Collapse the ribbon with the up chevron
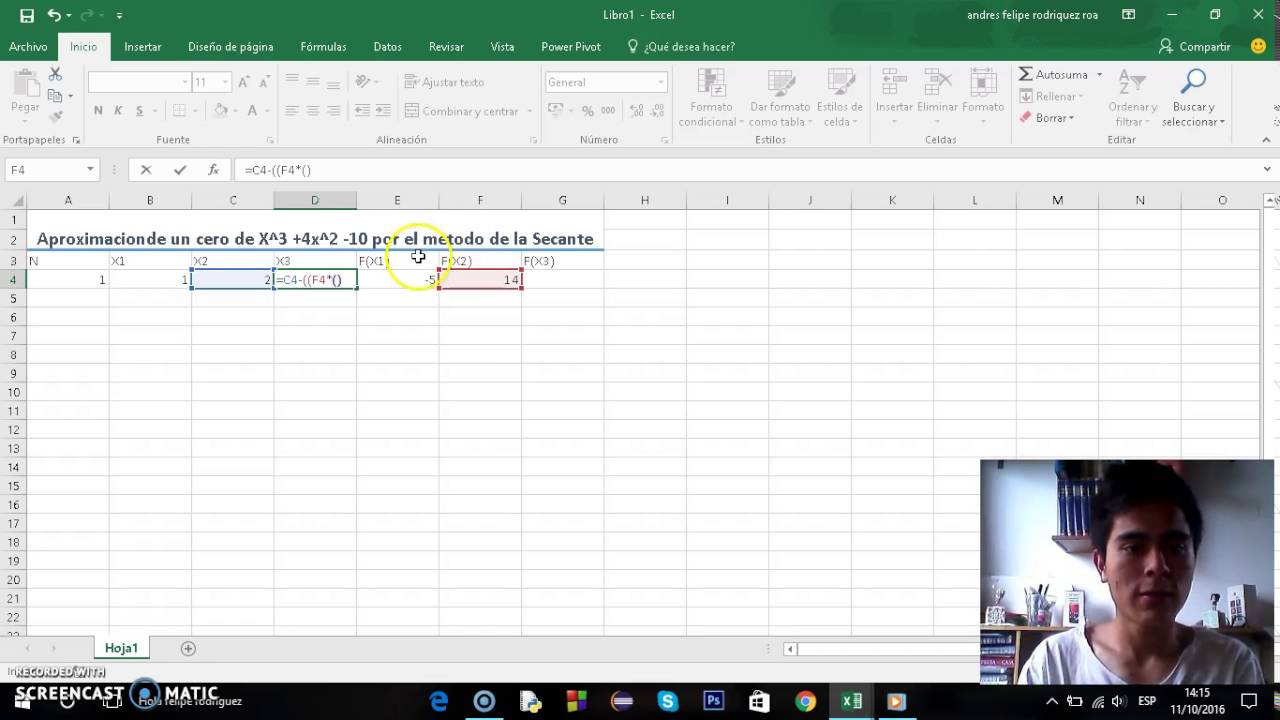The width and height of the screenshot is (1280, 720). point(1267,140)
